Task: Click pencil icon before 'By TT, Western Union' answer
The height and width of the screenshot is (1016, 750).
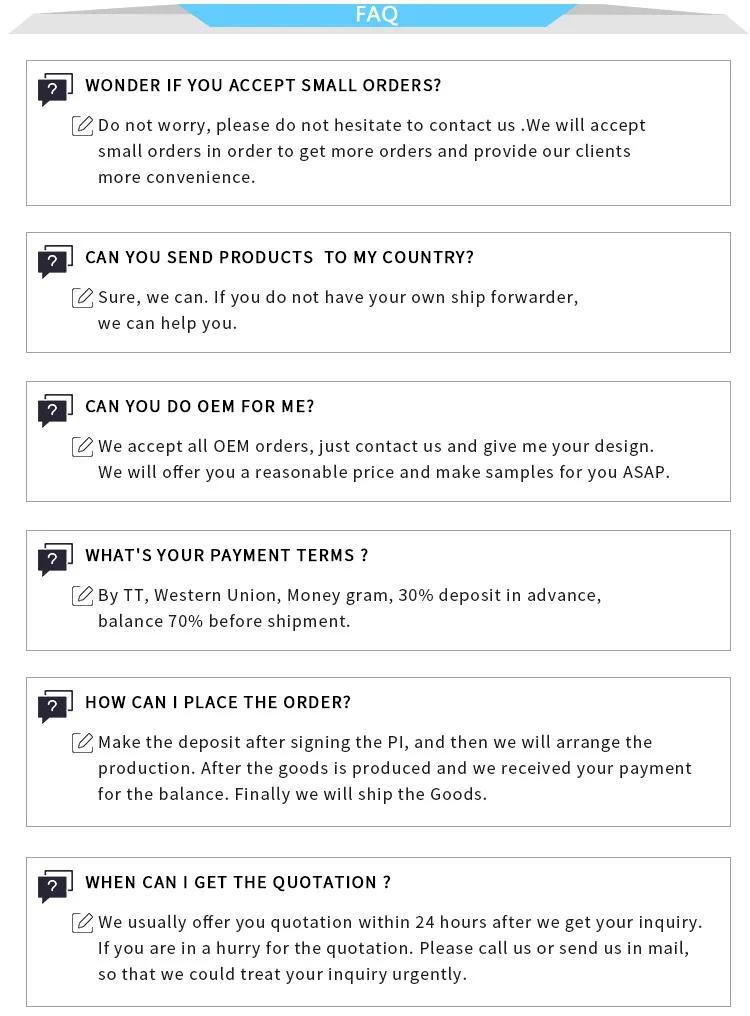Action: point(83,596)
